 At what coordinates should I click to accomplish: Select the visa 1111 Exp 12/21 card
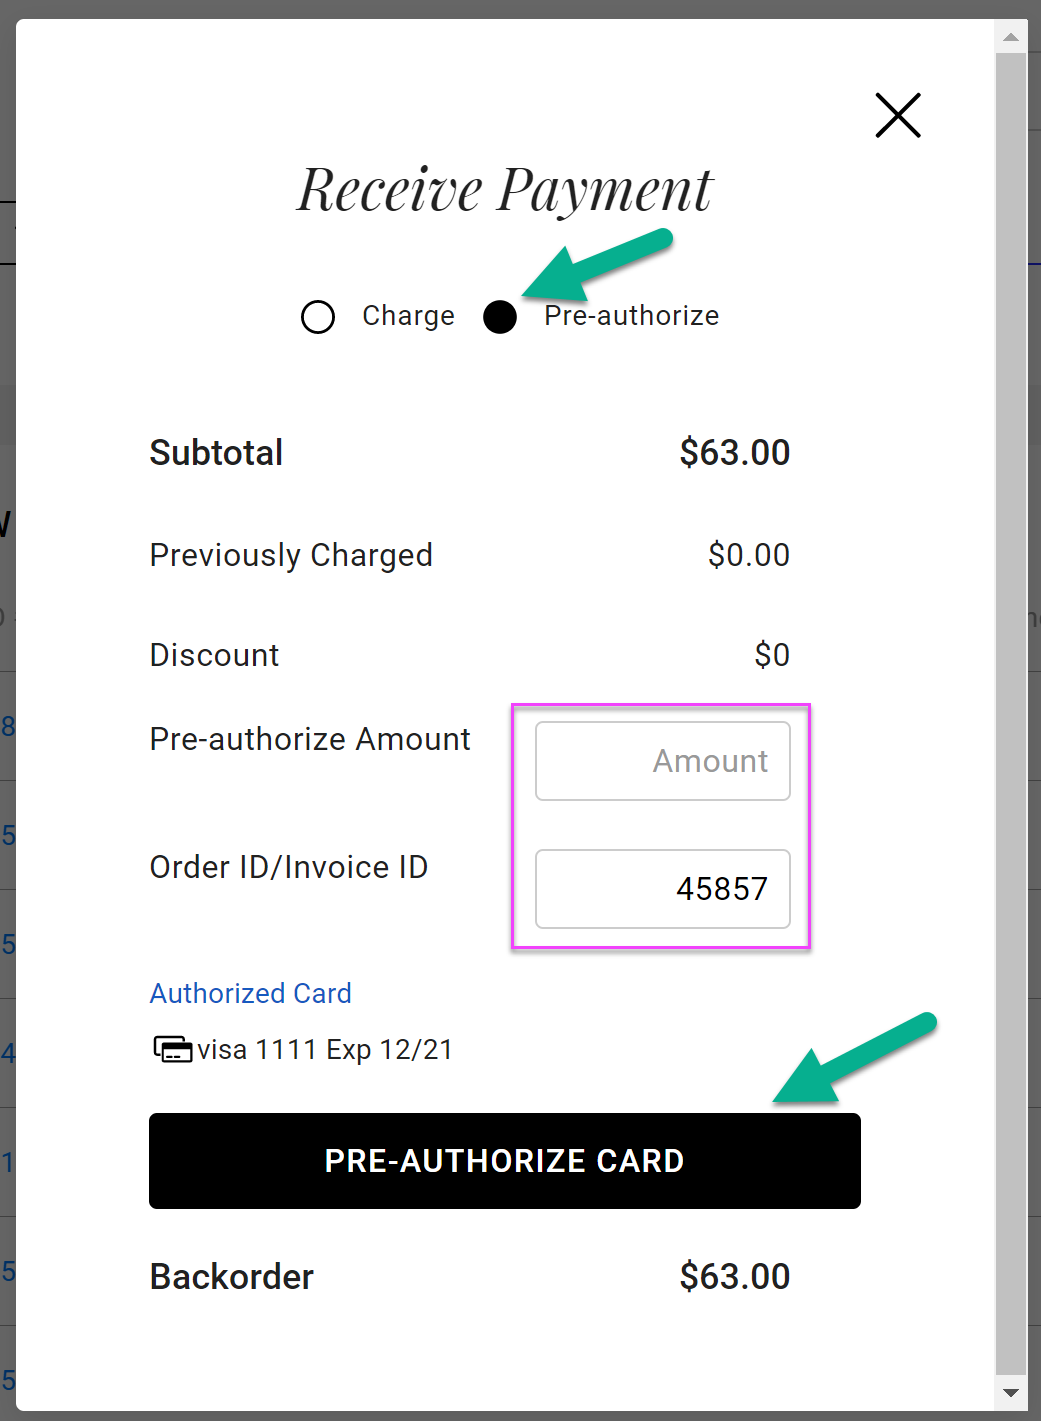coord(324,1050)
